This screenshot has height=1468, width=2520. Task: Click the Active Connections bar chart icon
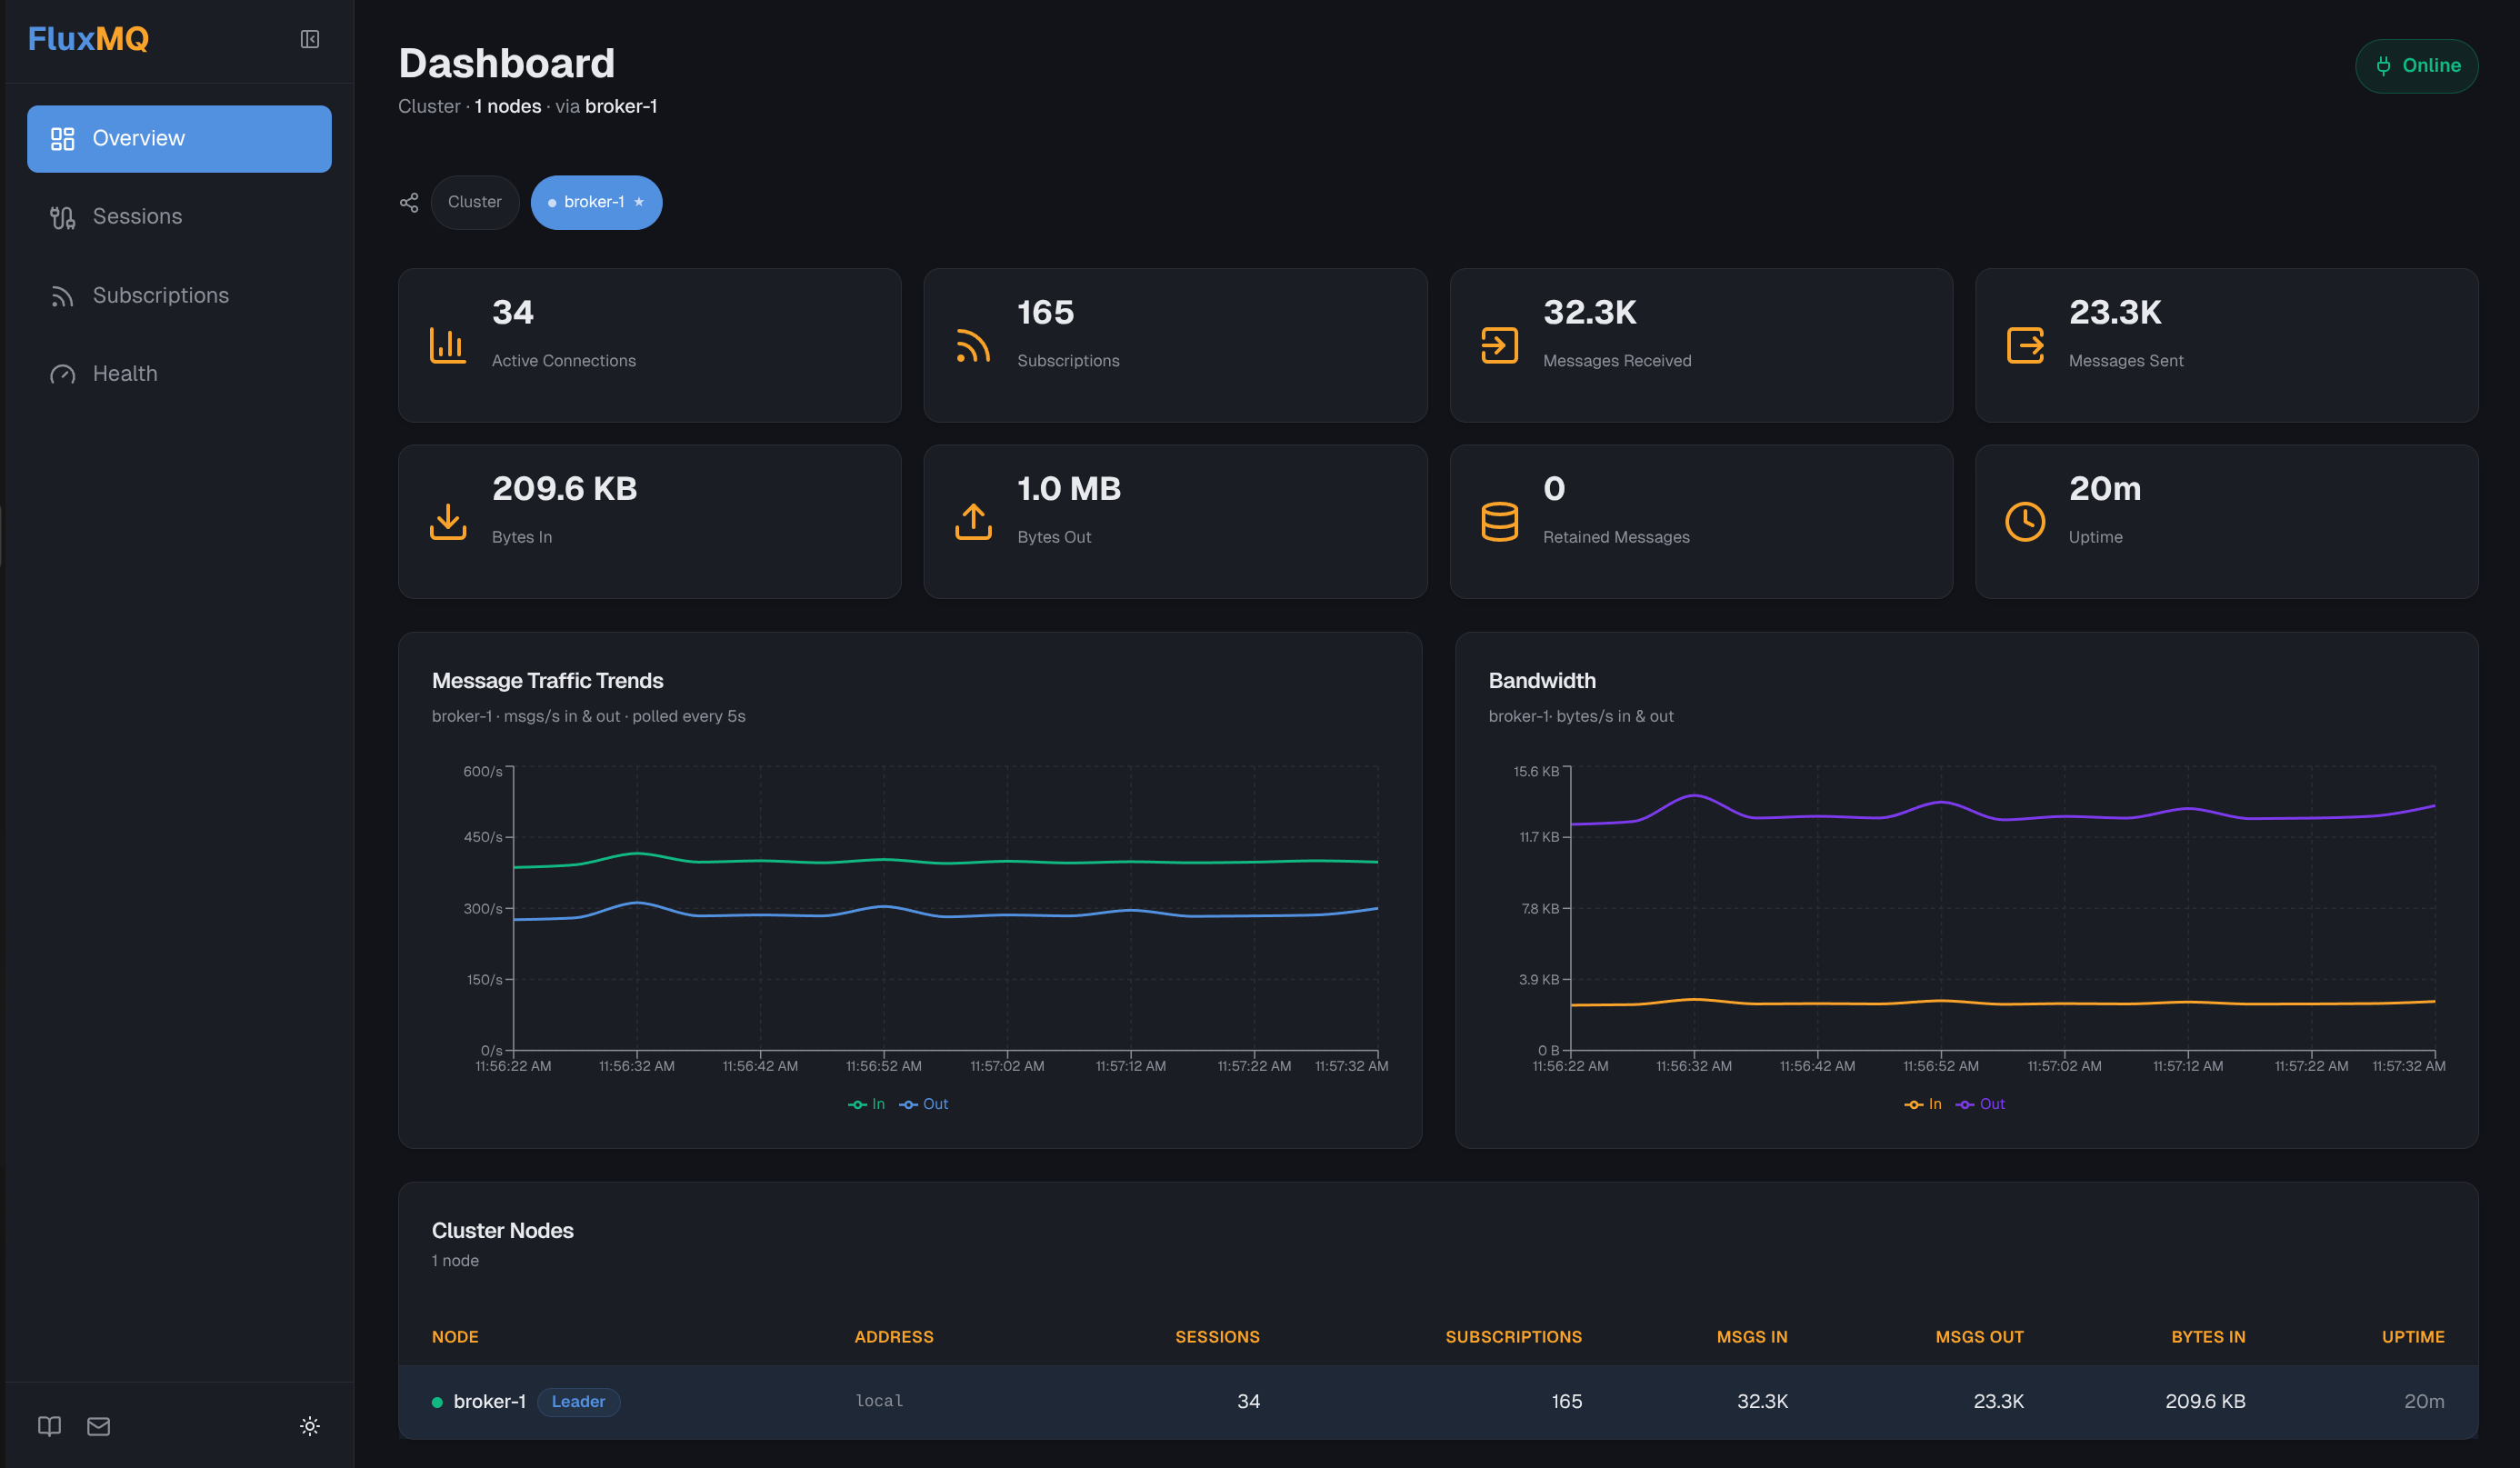[448, 345]
